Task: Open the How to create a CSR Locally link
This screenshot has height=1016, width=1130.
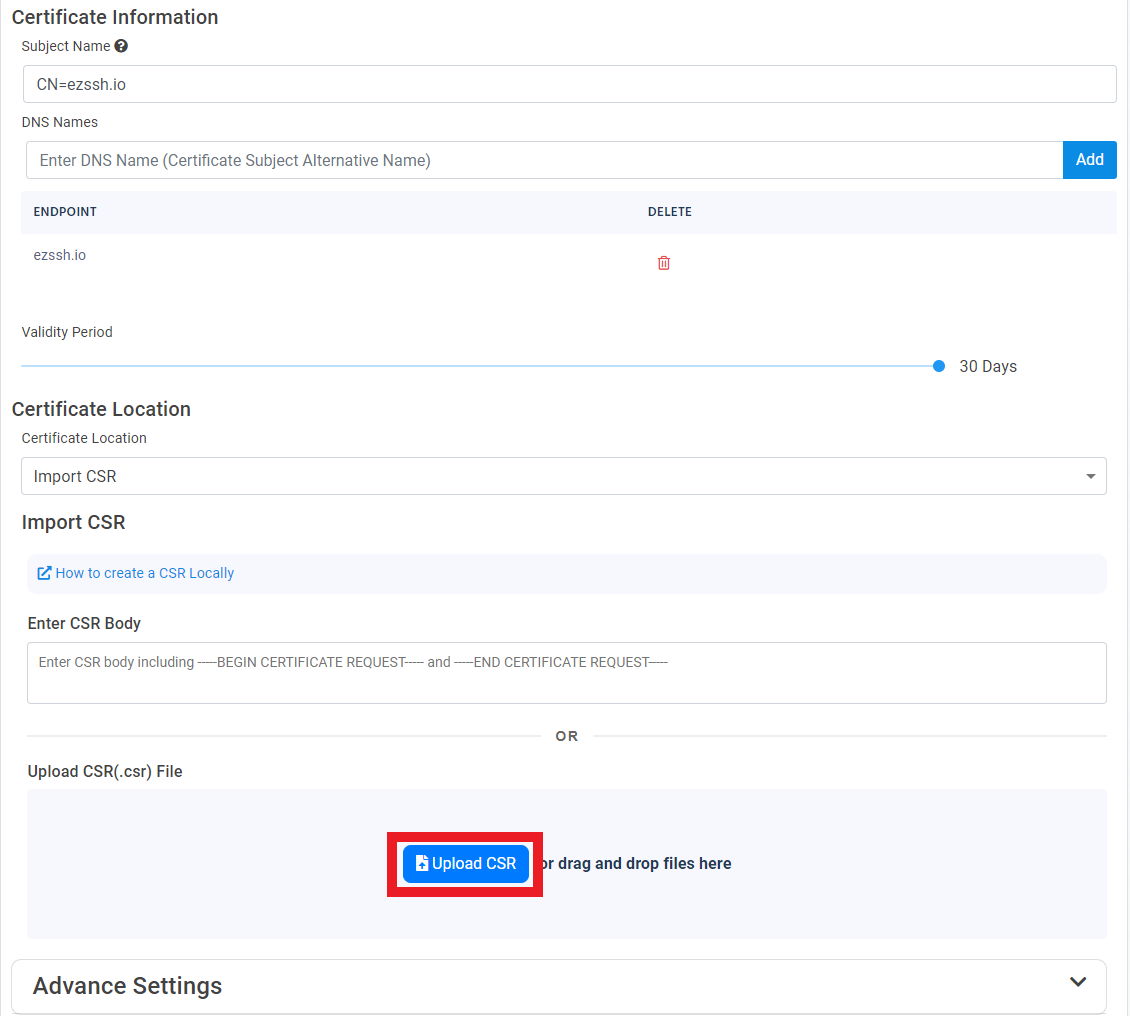Action: click(x=144, y=572)
